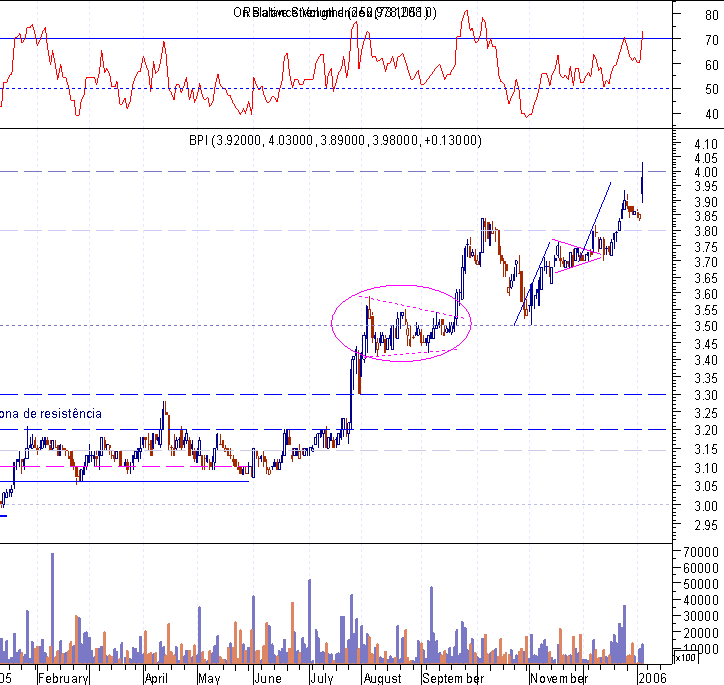Click the June label on the time axis
Viewport: 724px width, 685px height.
268,679
